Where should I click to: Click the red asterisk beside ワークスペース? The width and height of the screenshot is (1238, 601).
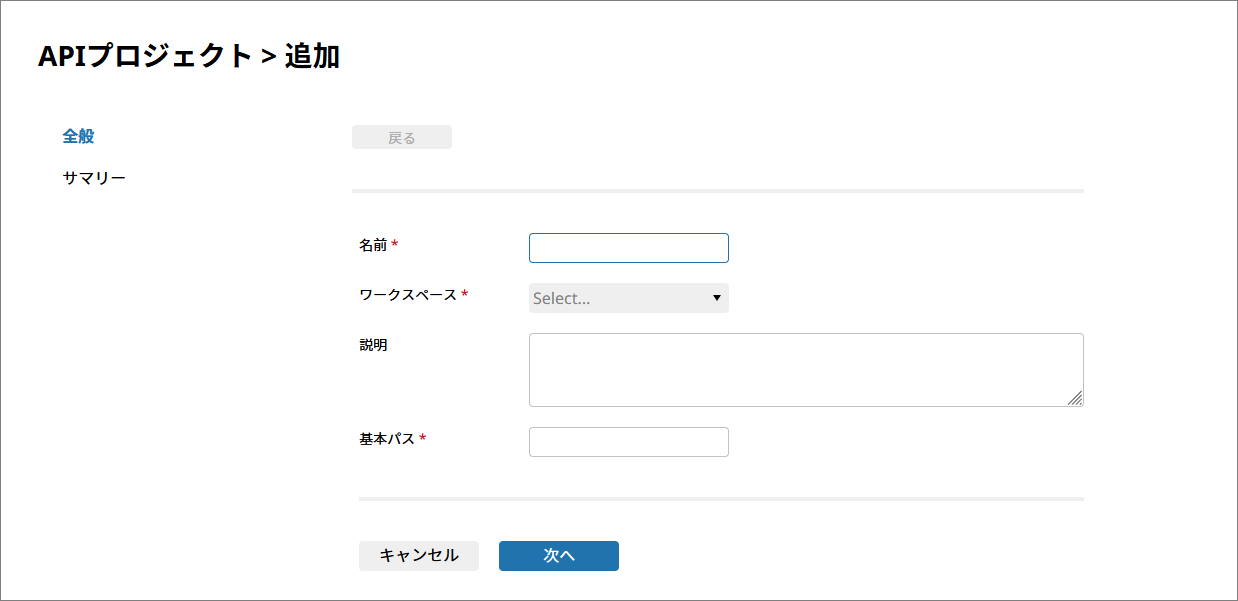[x=464, y=296]
